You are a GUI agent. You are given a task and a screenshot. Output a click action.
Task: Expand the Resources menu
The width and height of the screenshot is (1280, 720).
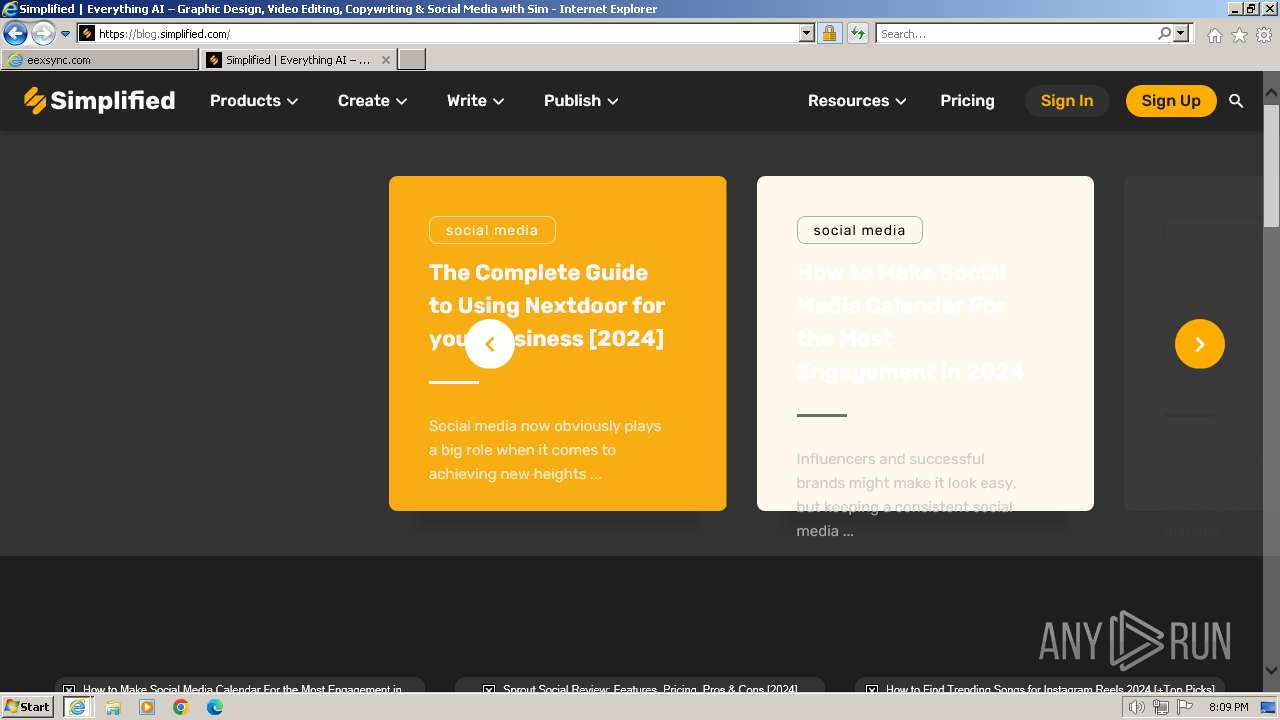tap(857, 101)
